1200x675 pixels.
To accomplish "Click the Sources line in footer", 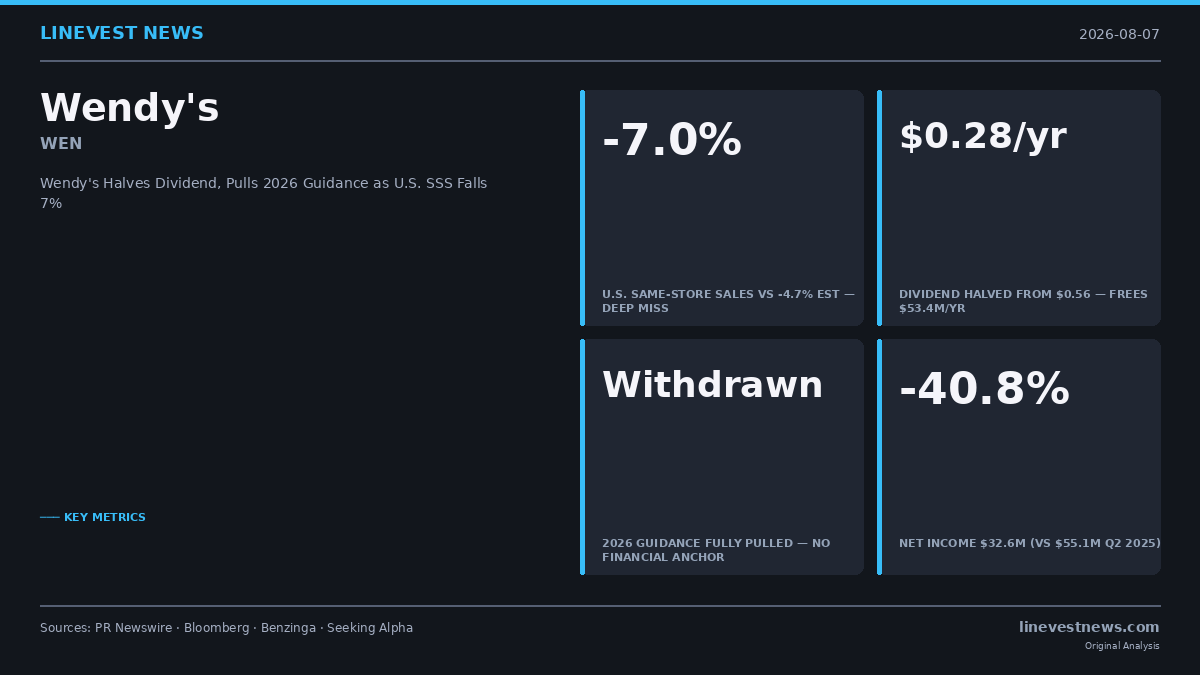I will click(226, 628).
